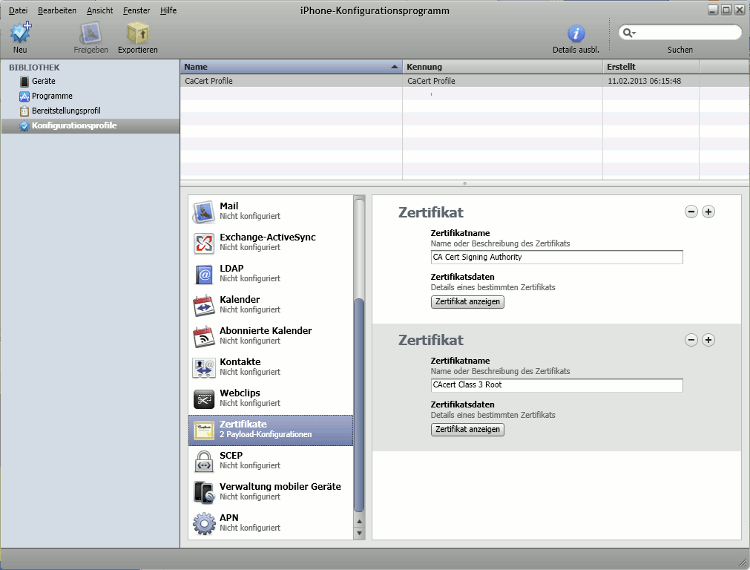Screen dimensions: 750x570
Task: Remove first certificate with minus button
Action: 690,212
